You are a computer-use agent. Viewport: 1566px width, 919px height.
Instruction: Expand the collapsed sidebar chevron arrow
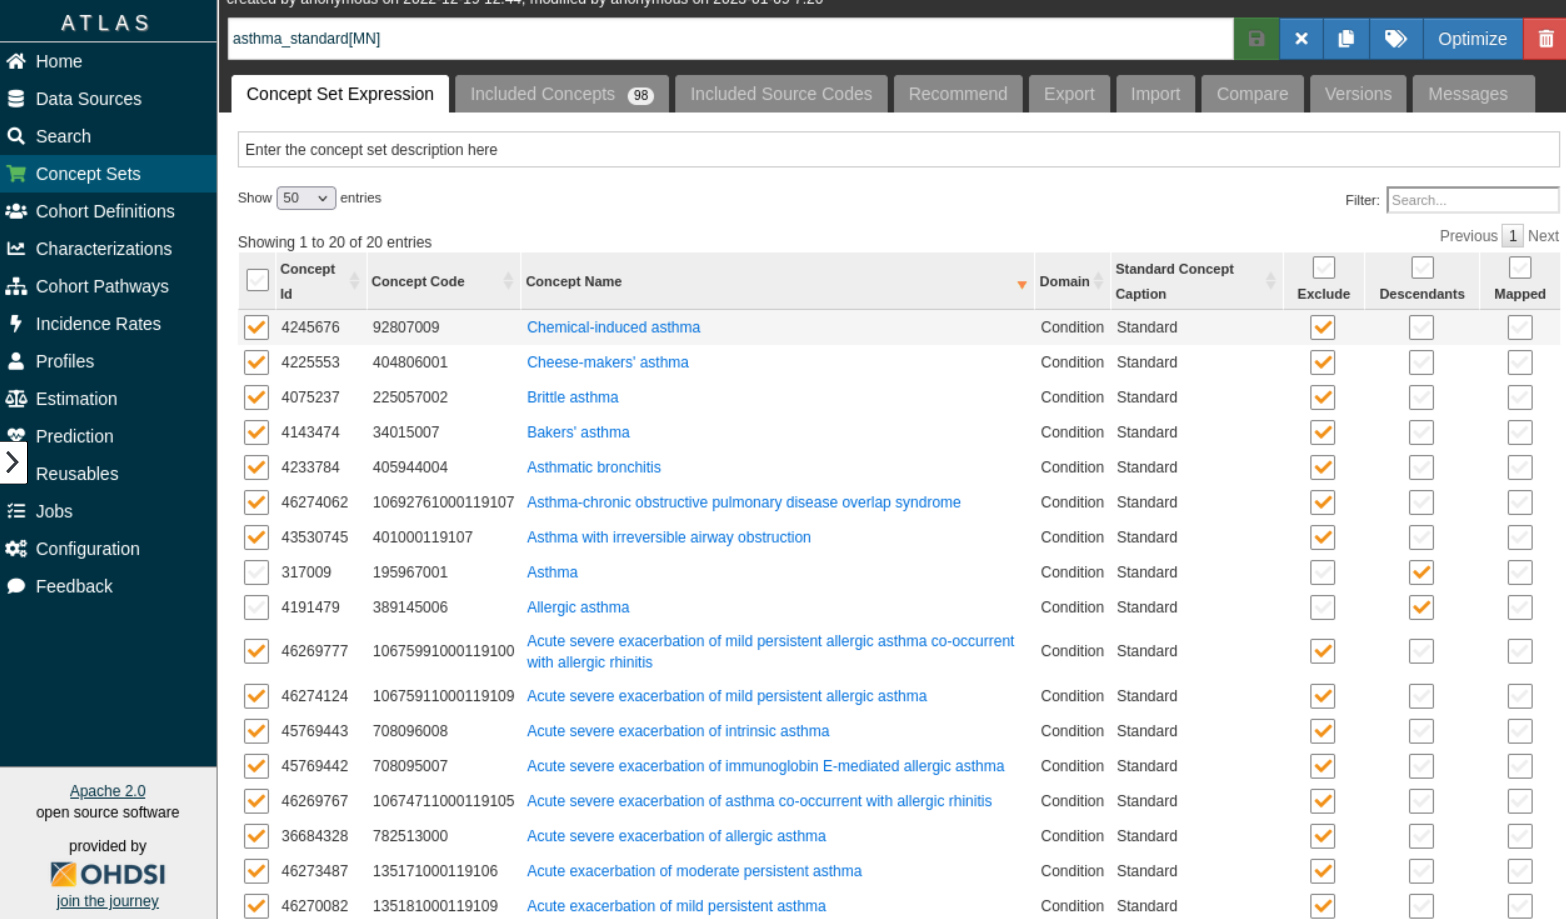(x=13, y=462)
